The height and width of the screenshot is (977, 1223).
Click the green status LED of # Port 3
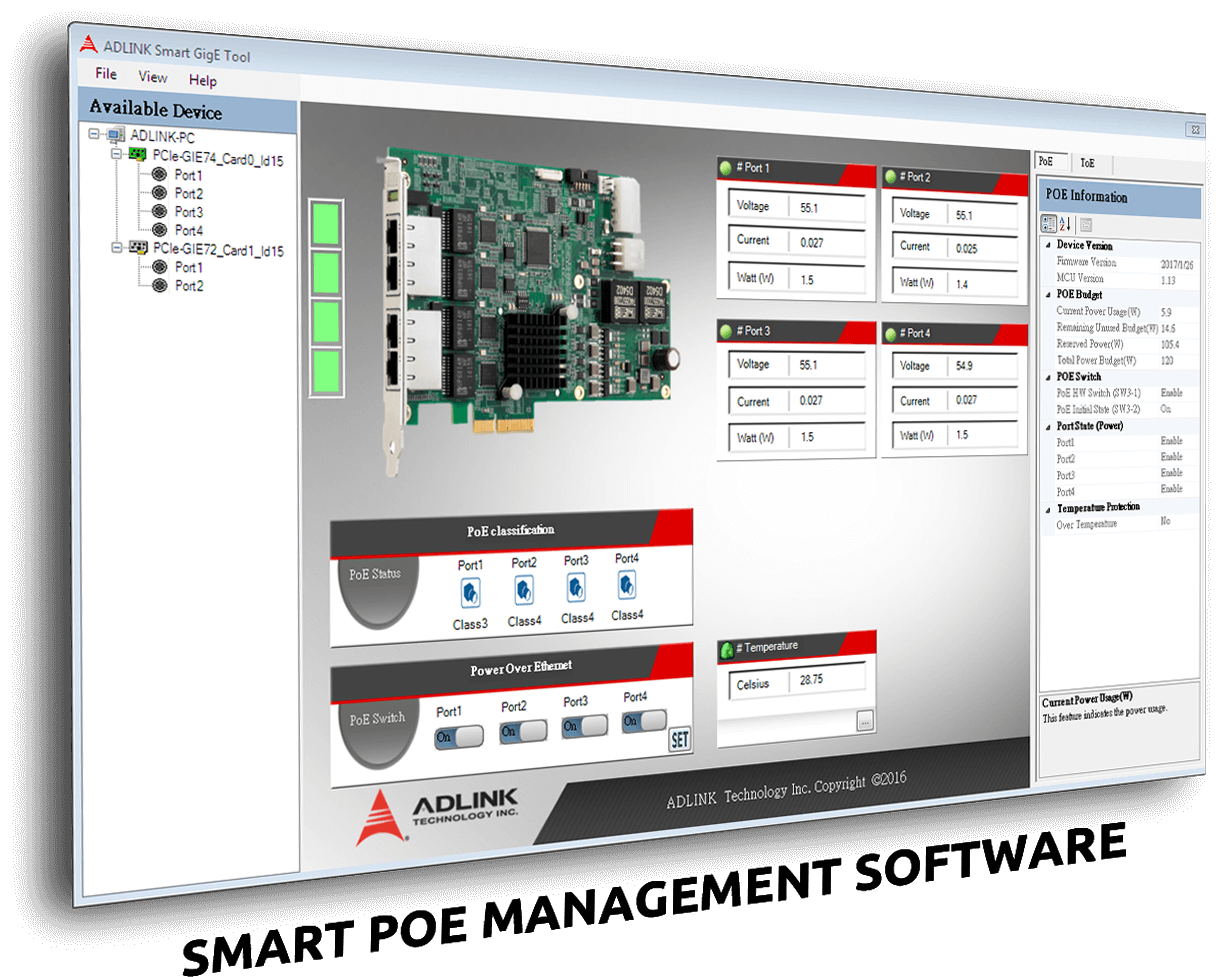727,331
